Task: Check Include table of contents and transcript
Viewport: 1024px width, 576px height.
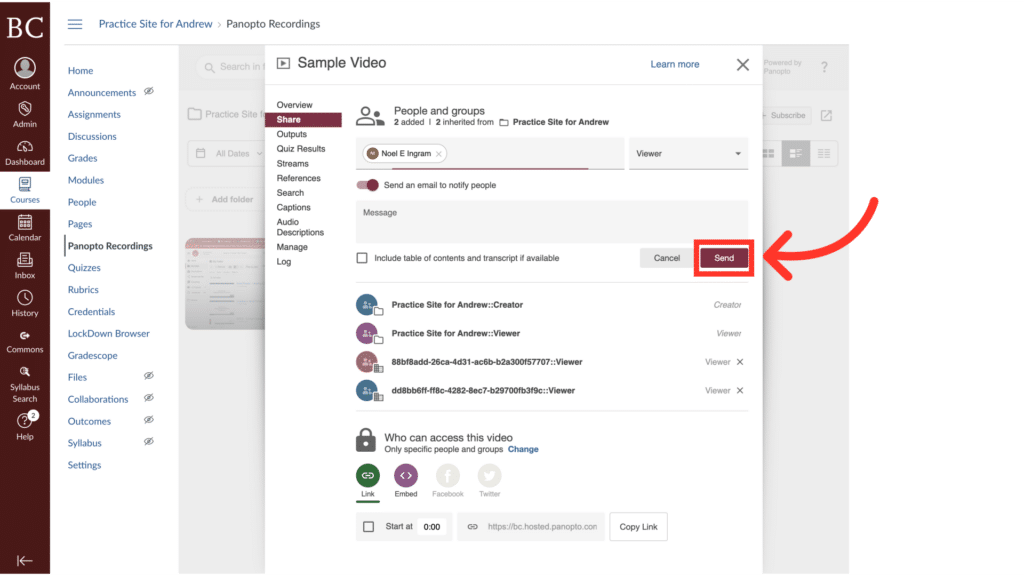Action: pyautogui.click(x=362, y=258)
